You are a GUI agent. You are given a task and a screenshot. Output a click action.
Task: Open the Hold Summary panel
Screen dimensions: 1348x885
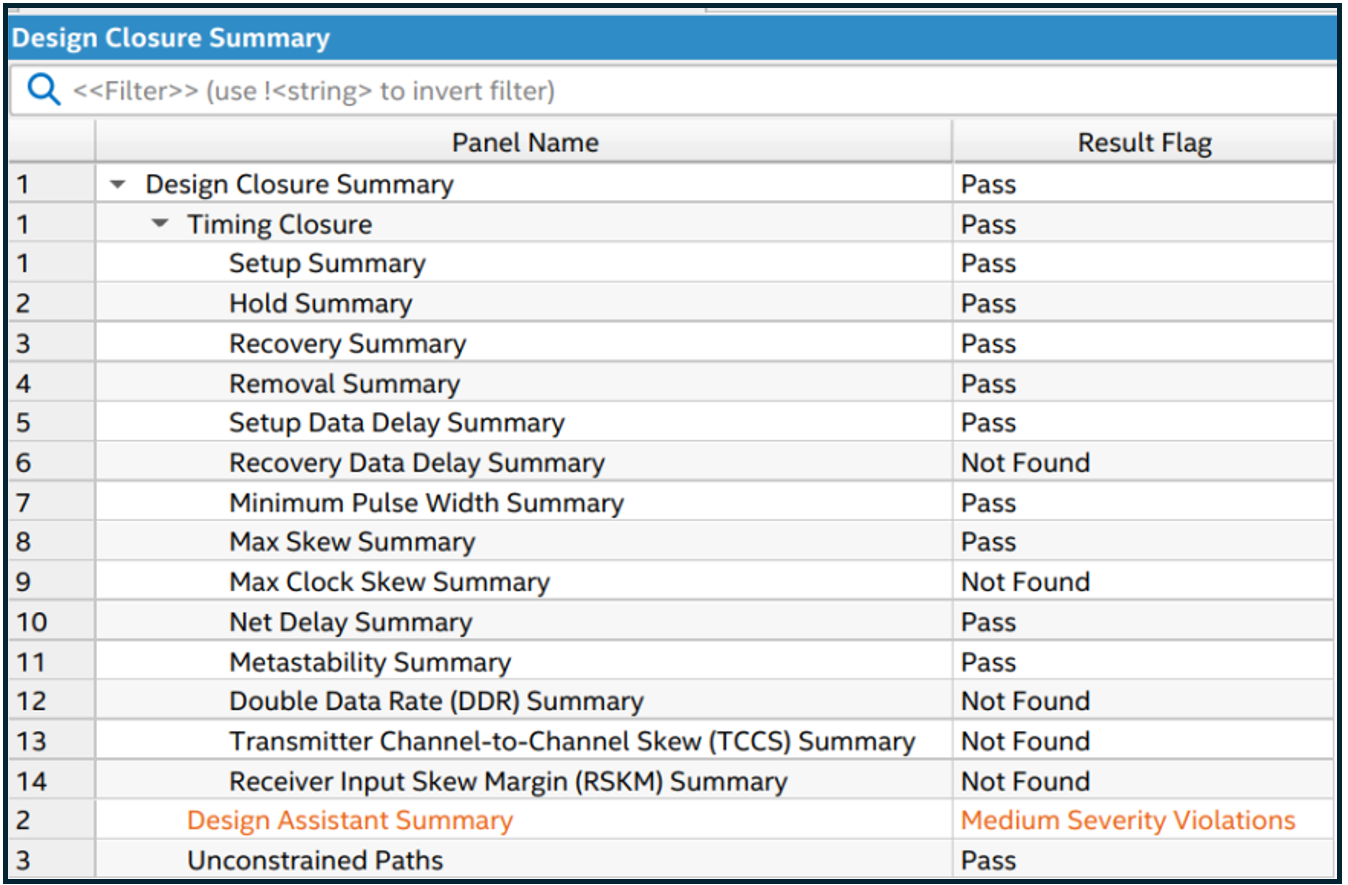pos(320,304)
